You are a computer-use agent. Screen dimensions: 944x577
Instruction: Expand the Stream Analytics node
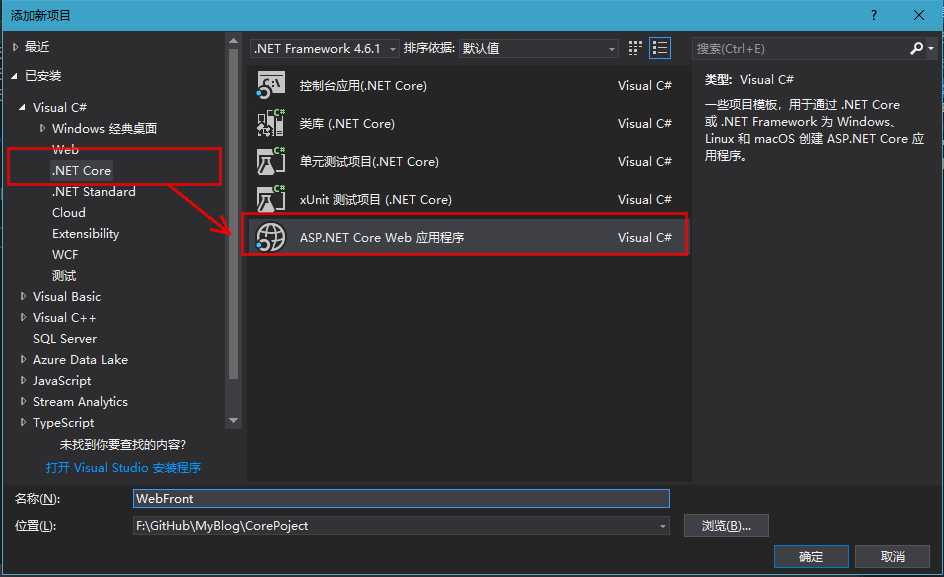tap(23, 401)
